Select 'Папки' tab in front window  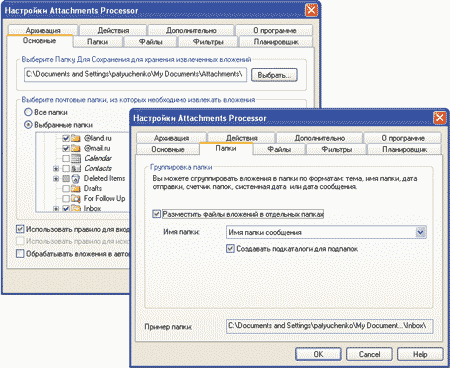pyautogui.click(x=226, y=148)
